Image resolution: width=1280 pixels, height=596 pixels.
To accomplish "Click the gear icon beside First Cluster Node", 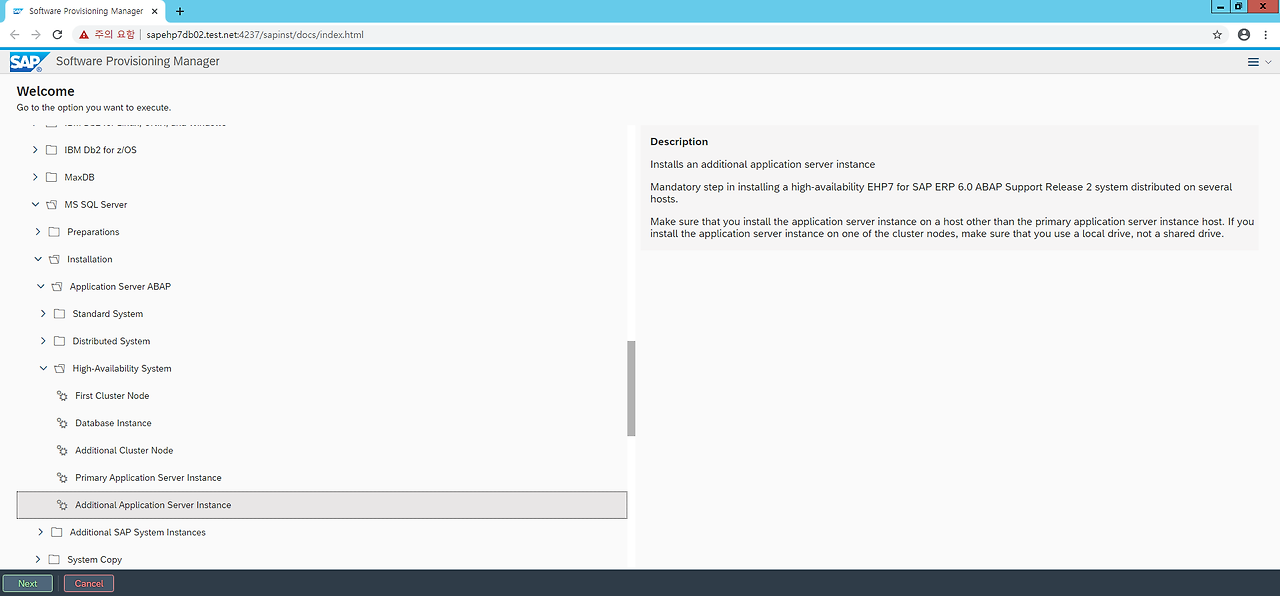I will (x=62, y=396).
